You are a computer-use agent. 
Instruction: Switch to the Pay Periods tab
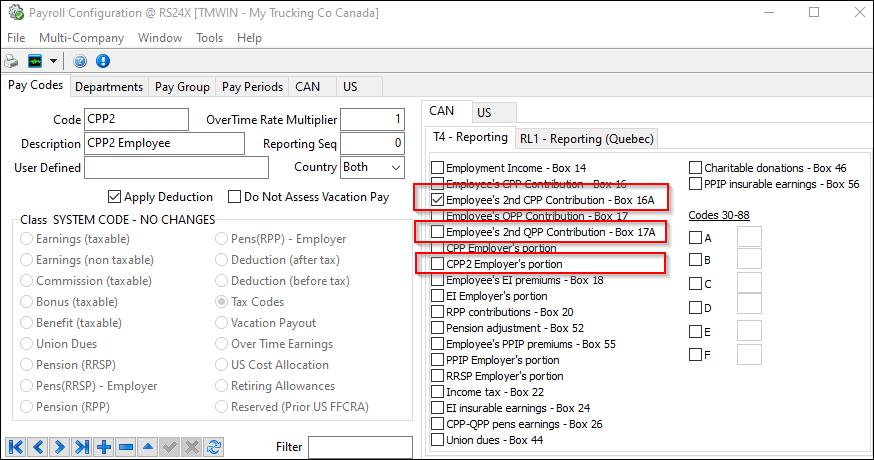pyautogui.click(x=252, y=87)
